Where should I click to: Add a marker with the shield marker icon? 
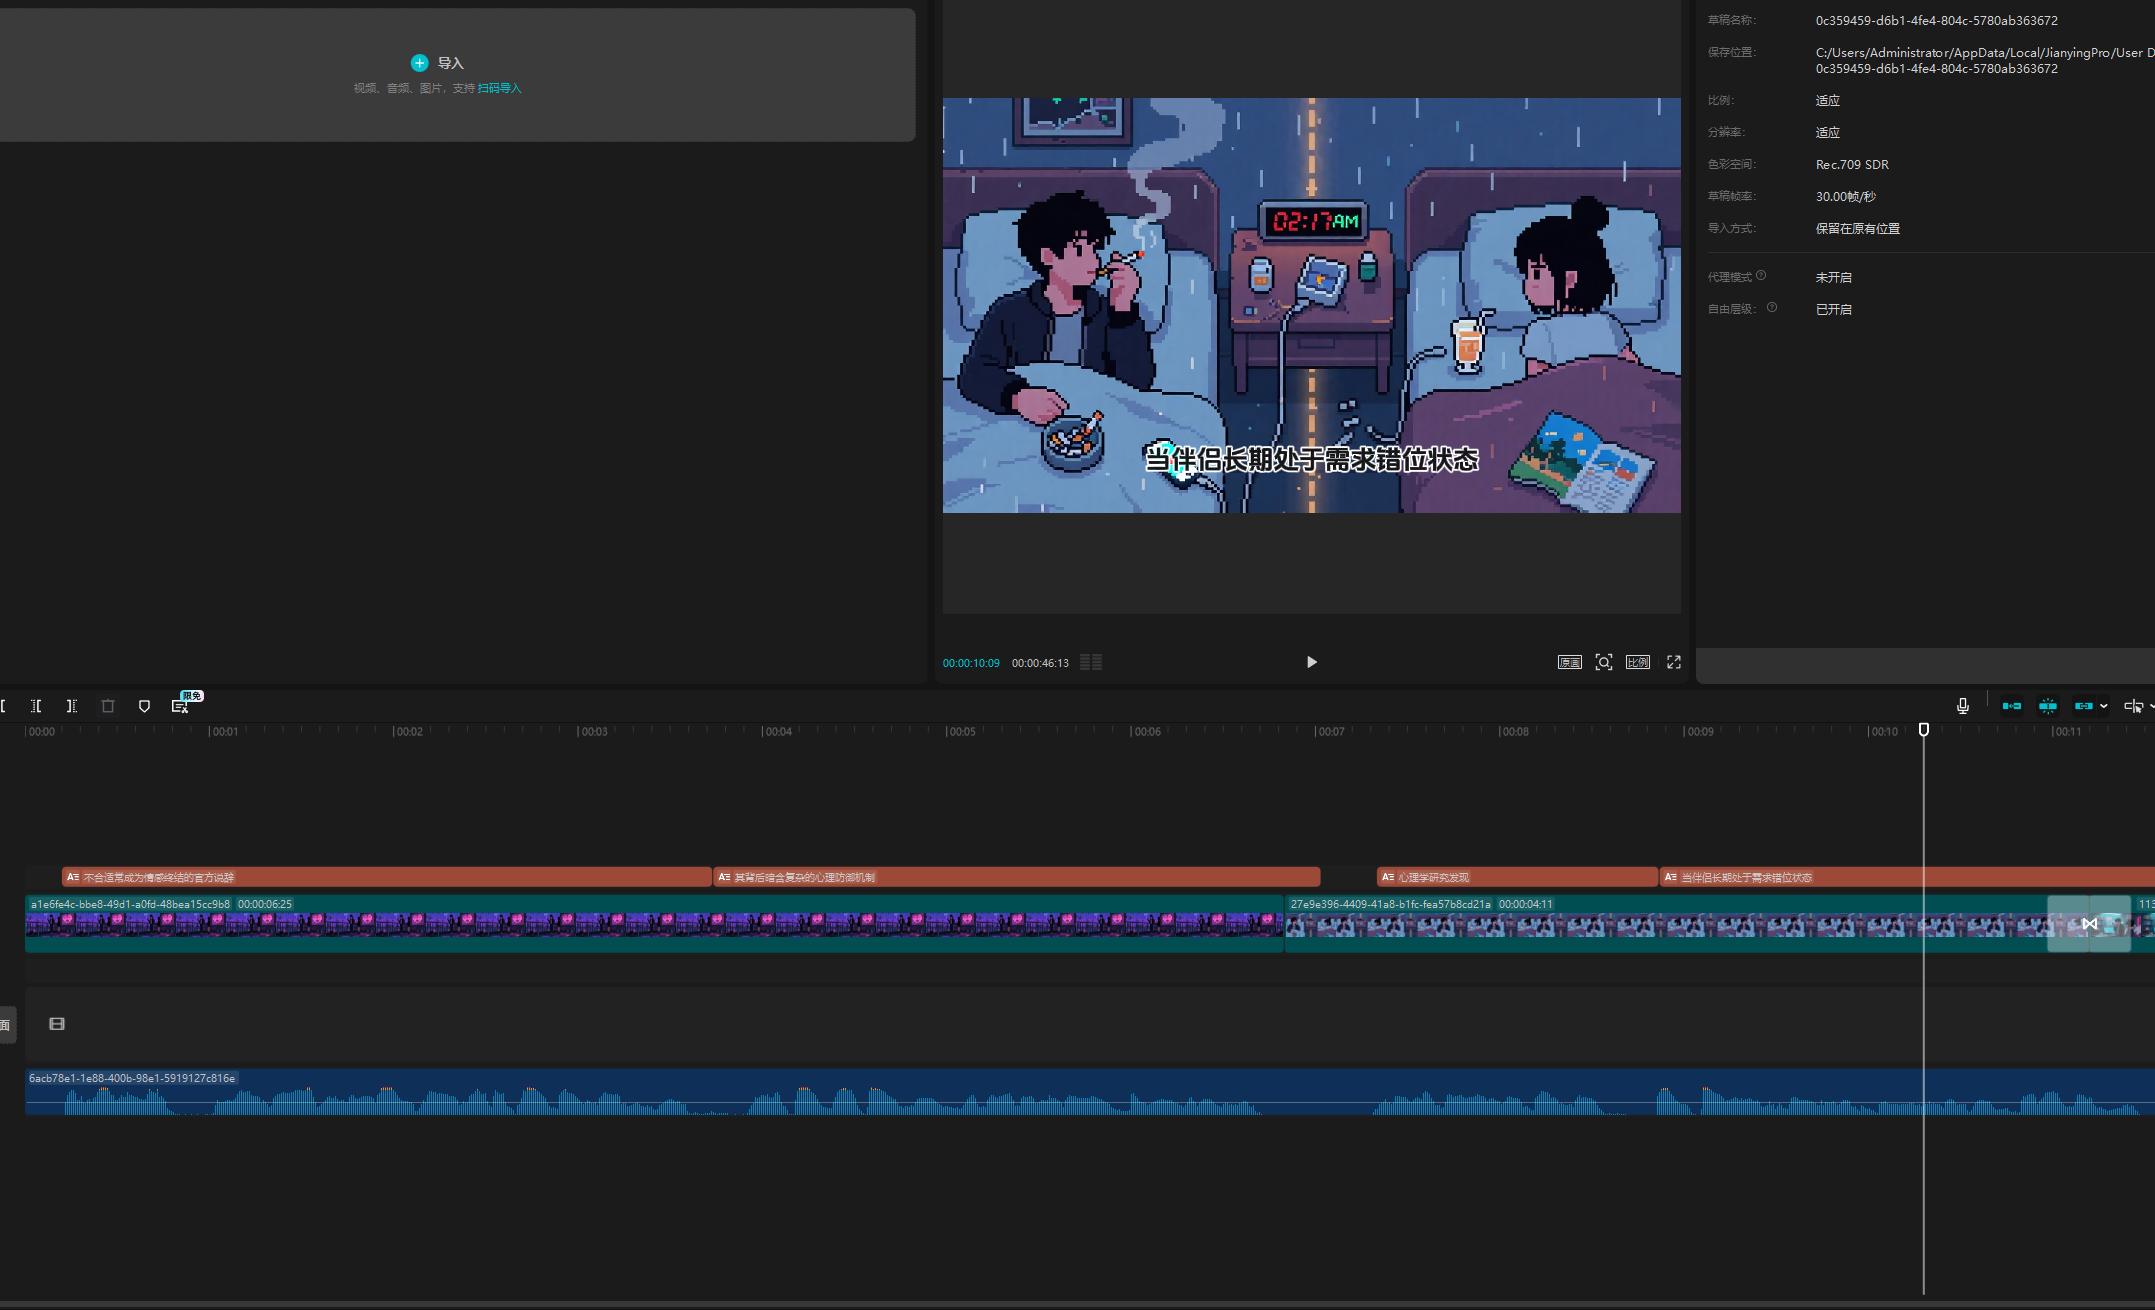pos(144,706)
